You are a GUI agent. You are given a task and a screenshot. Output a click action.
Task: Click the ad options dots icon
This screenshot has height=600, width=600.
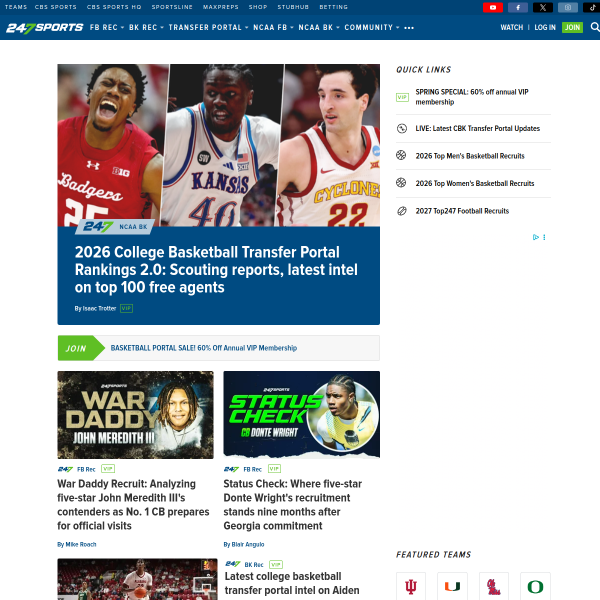pyautogui.click(x=544, y=237)
